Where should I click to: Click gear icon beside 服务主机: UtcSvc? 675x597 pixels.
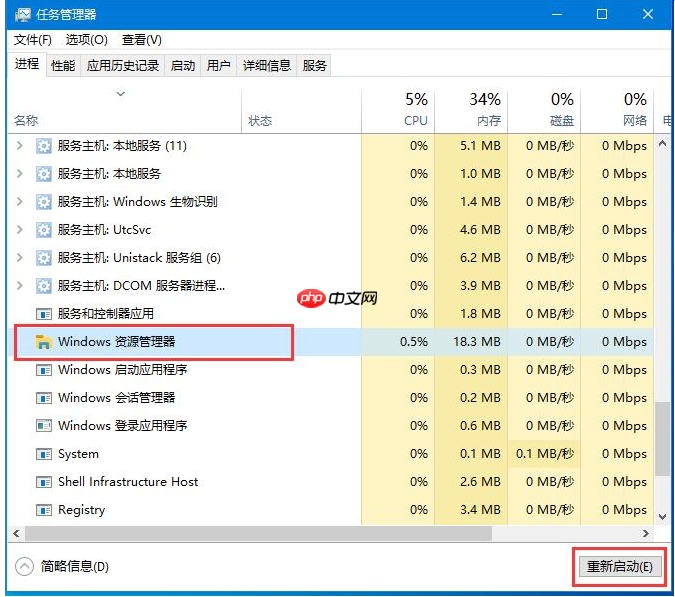pyautogui.click(x=43, y=230)
